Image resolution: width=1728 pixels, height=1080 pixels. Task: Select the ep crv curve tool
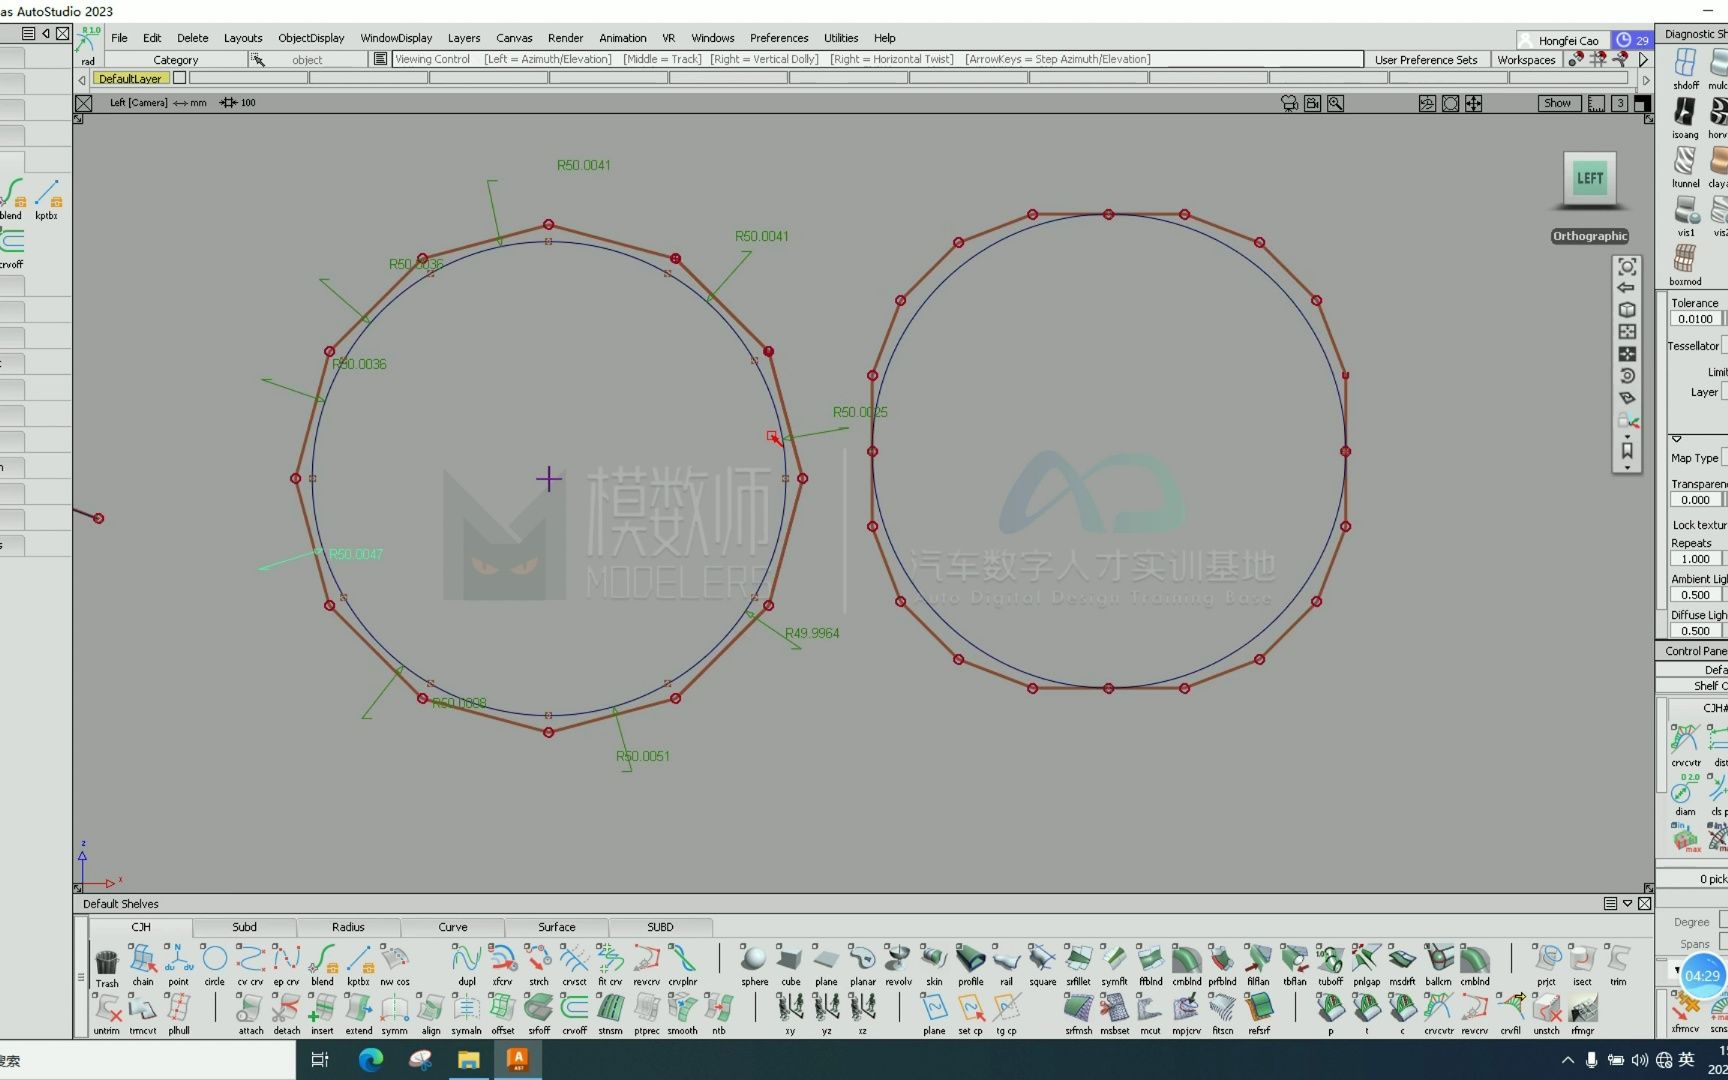tap(286, 965)
